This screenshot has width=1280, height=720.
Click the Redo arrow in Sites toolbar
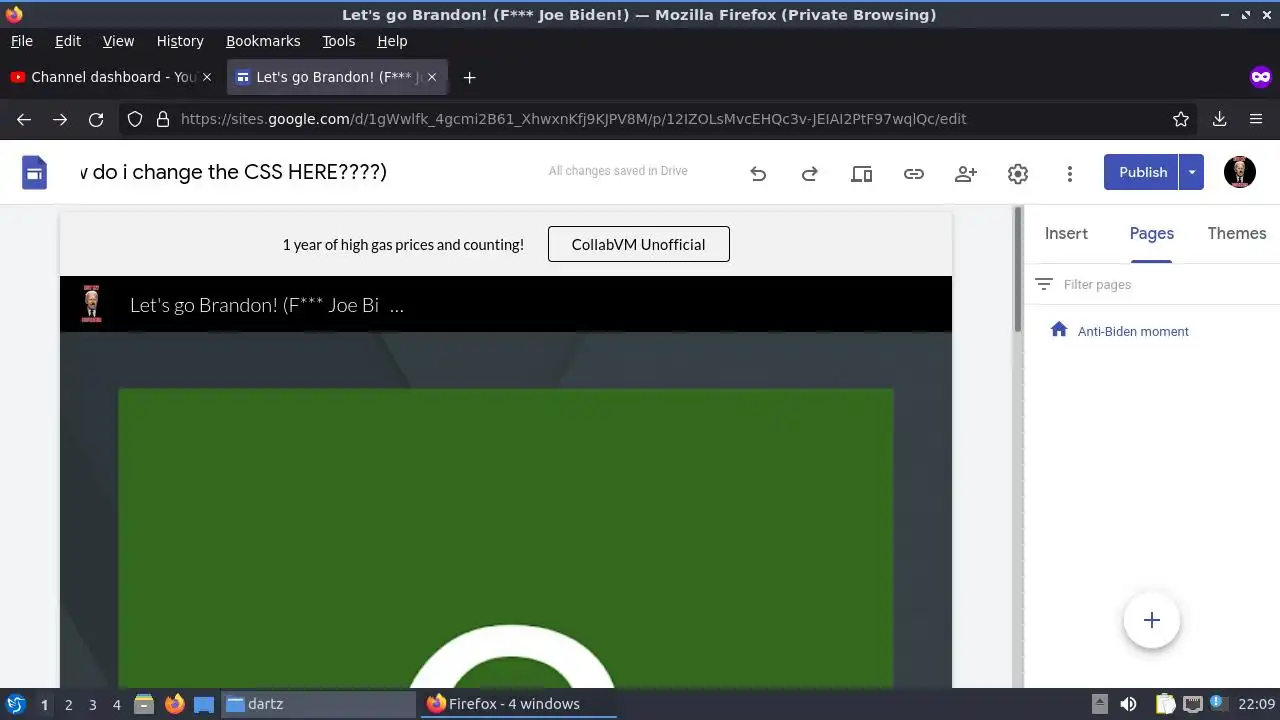[x=810, y=173]
